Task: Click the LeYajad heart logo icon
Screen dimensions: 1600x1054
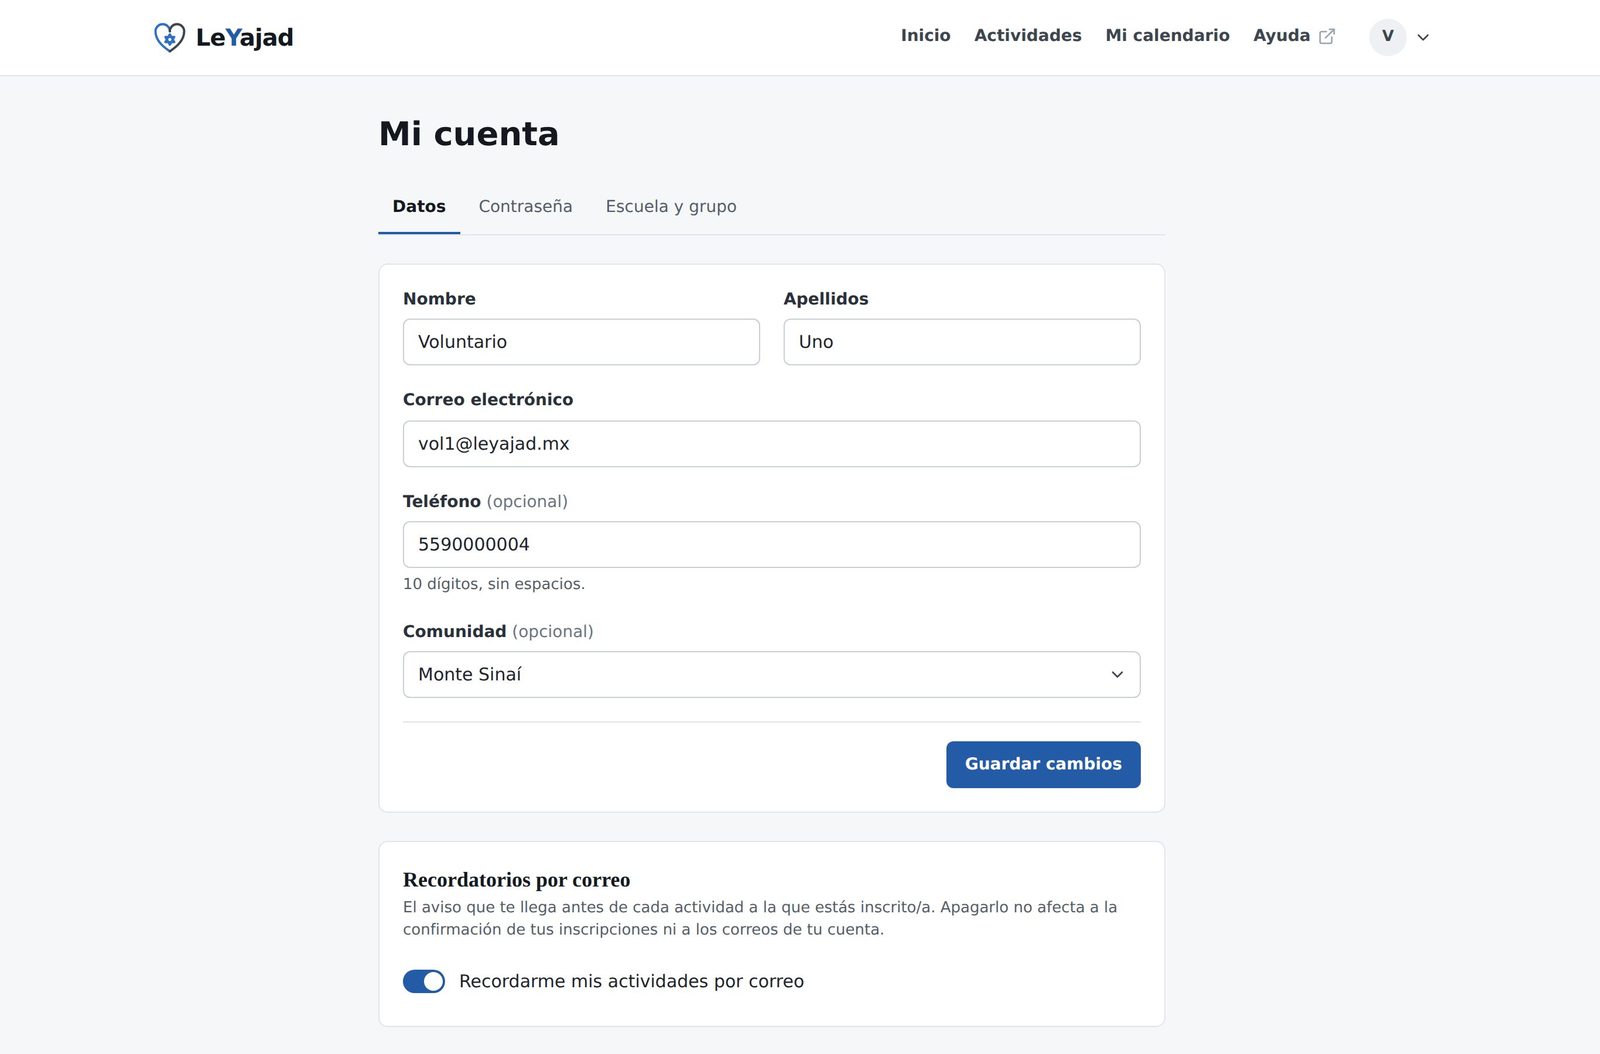Action: point(170,37)
